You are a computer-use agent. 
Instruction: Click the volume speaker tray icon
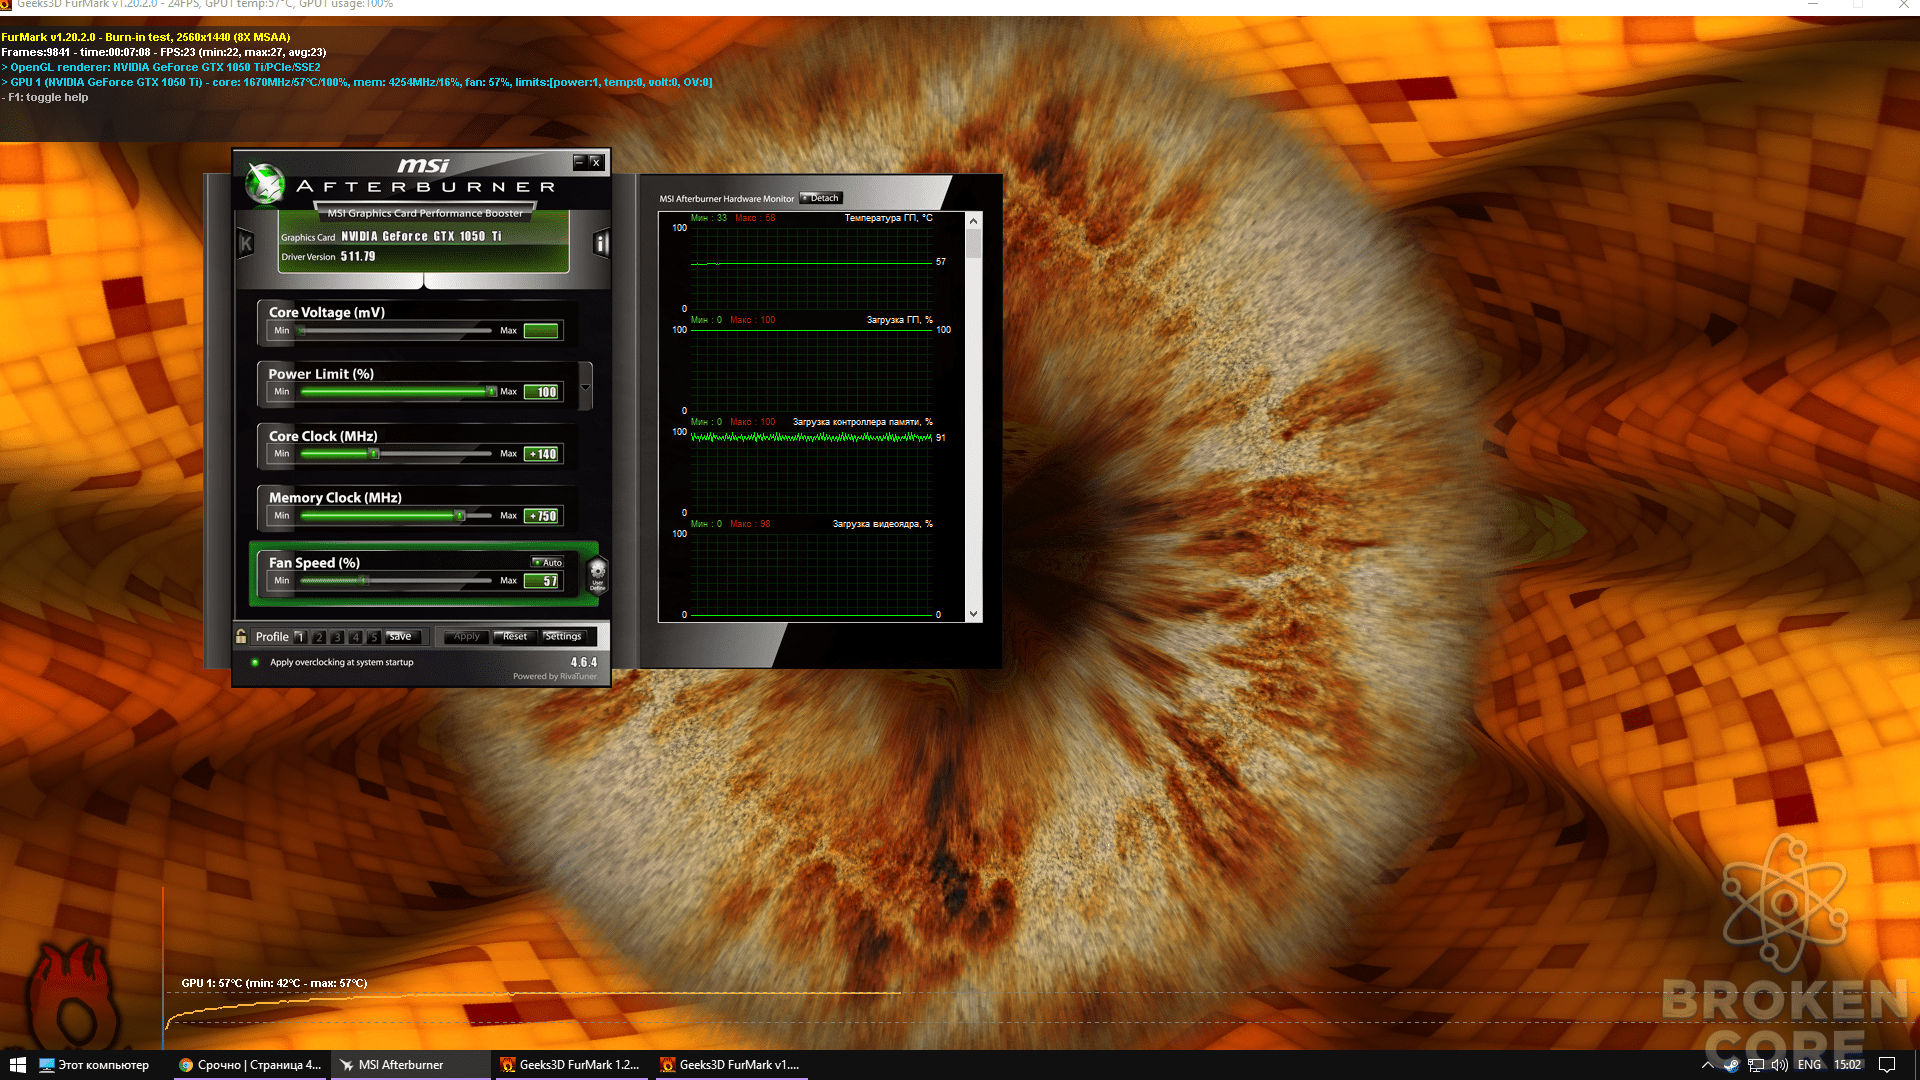tap(1780, 1065)
